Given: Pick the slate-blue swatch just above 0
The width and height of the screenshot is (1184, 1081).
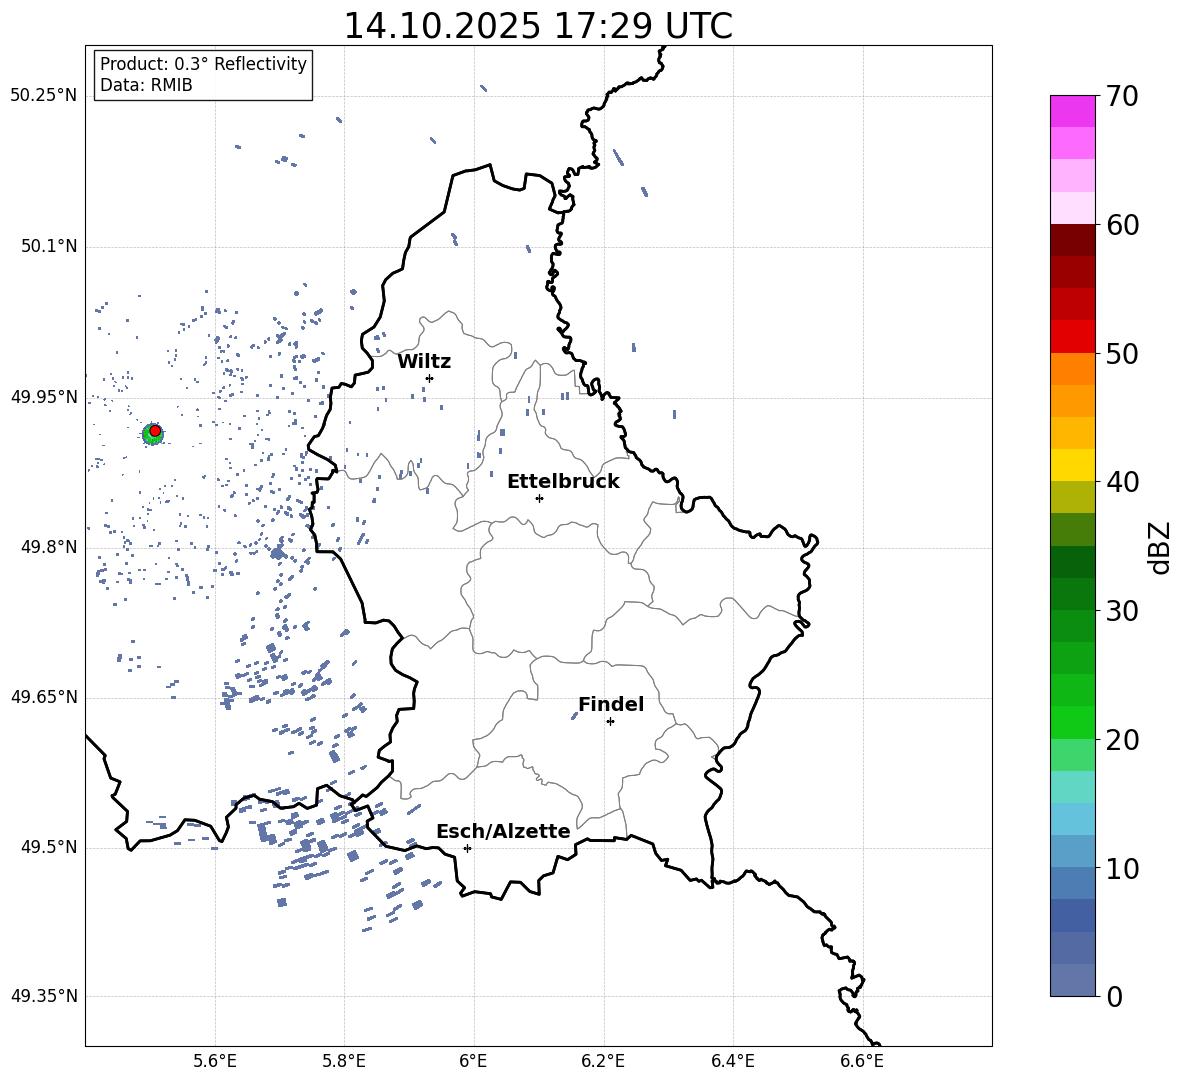Looking at the screenshot, I should tap(1072, 980).
